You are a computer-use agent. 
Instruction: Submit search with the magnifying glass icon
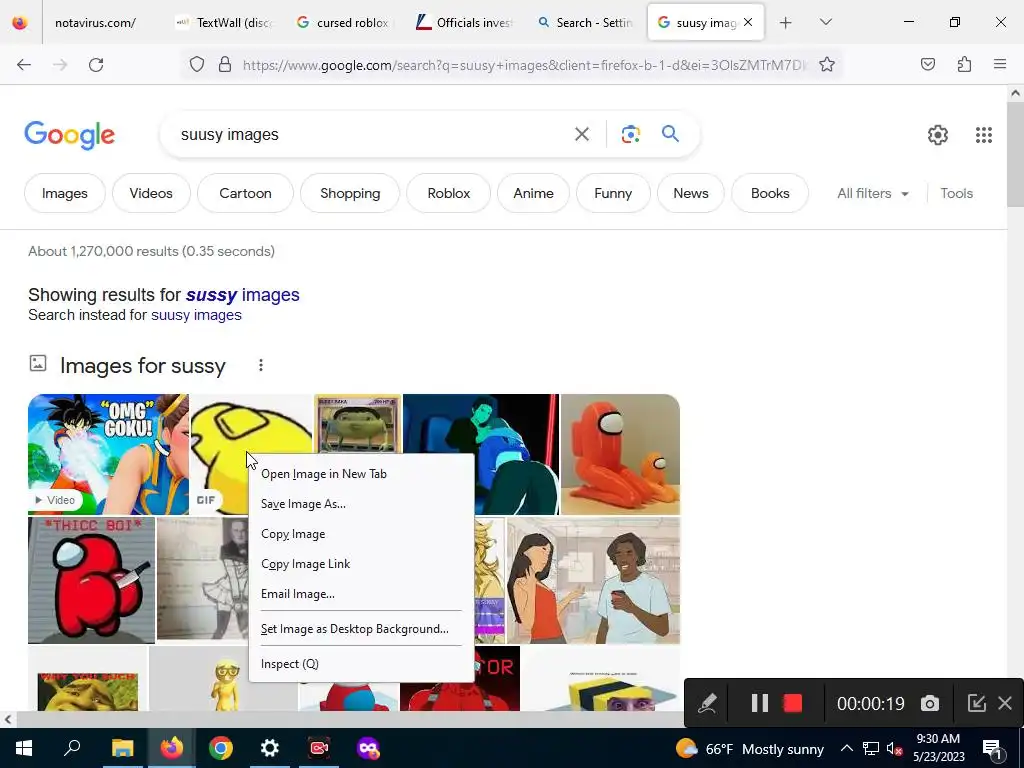click(x=670, y=134)
